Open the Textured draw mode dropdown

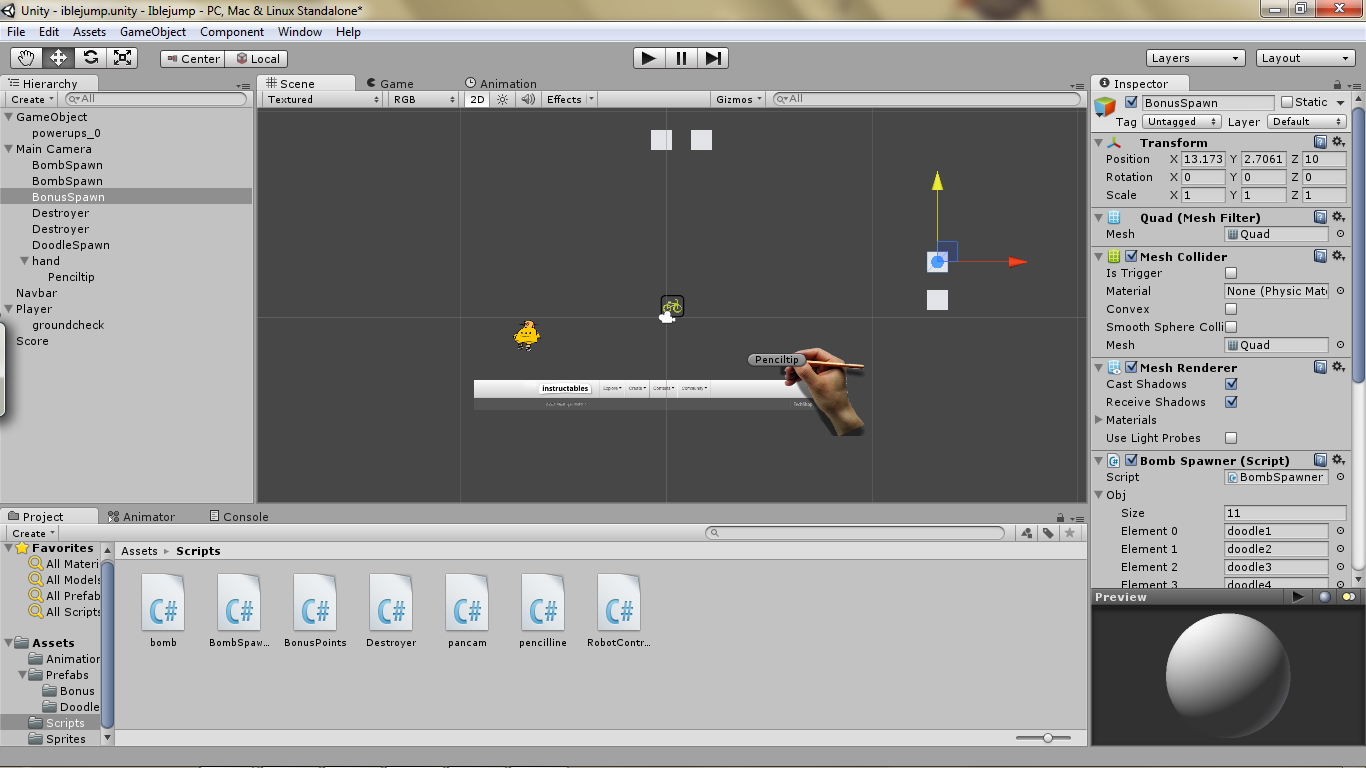coord(324,99)
